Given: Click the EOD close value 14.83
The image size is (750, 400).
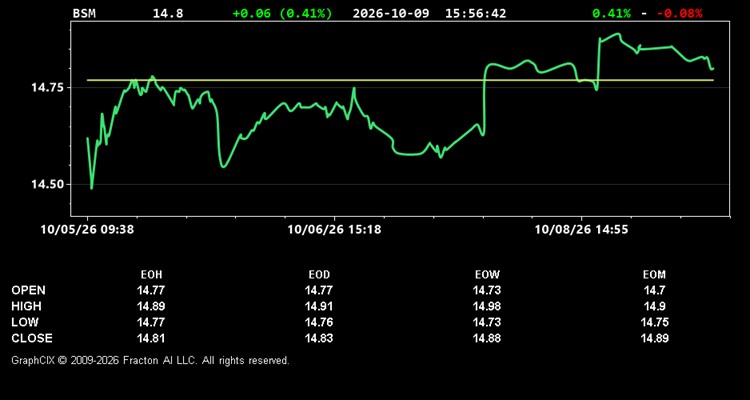Looking at the screenshot, I should coord(319,338).
